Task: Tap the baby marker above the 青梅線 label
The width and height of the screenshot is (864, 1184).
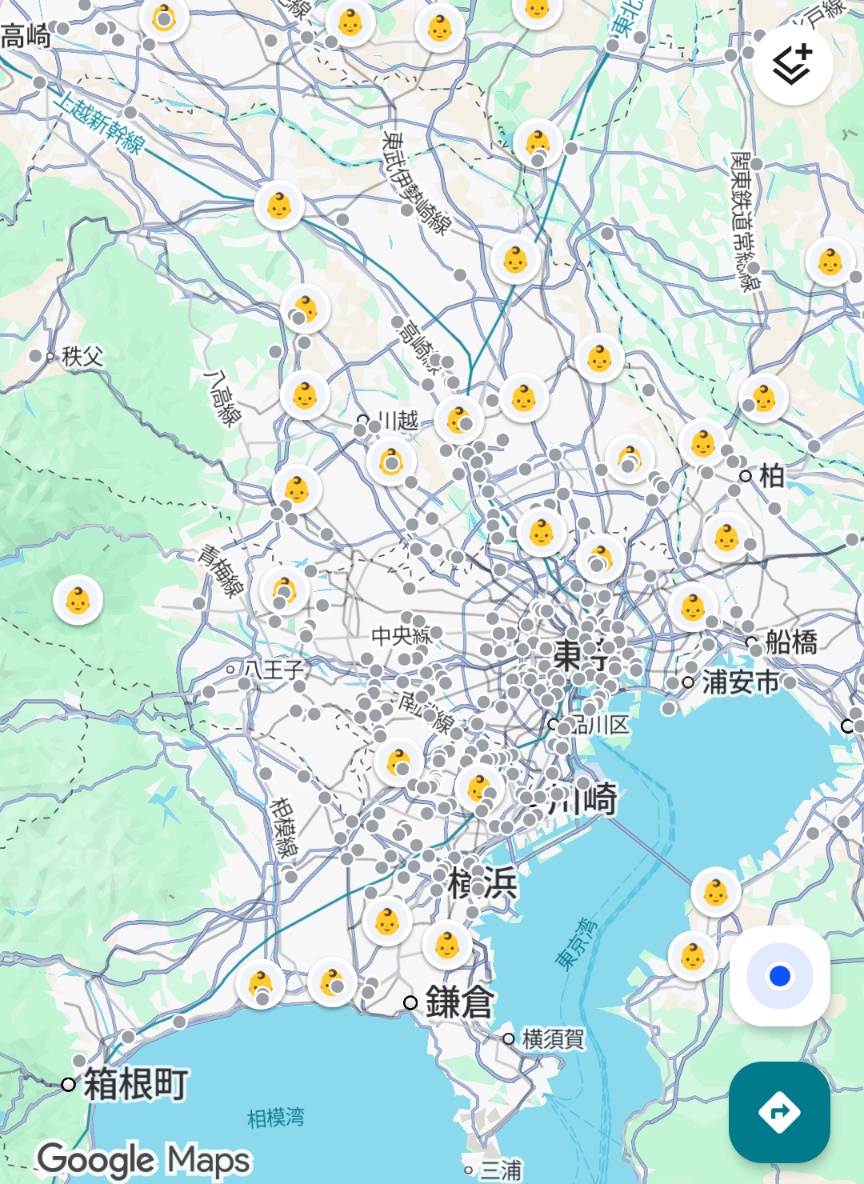Action: point(296,489)
